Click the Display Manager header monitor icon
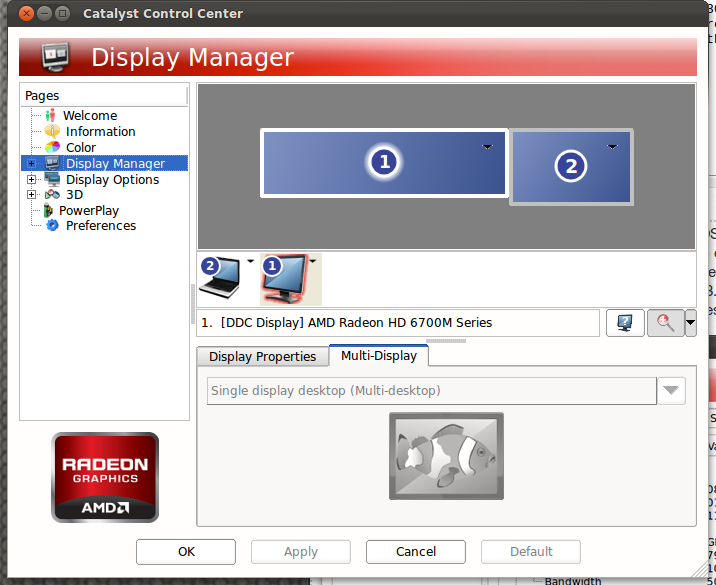This screenshot has height=585, width=716. (55, 57)
